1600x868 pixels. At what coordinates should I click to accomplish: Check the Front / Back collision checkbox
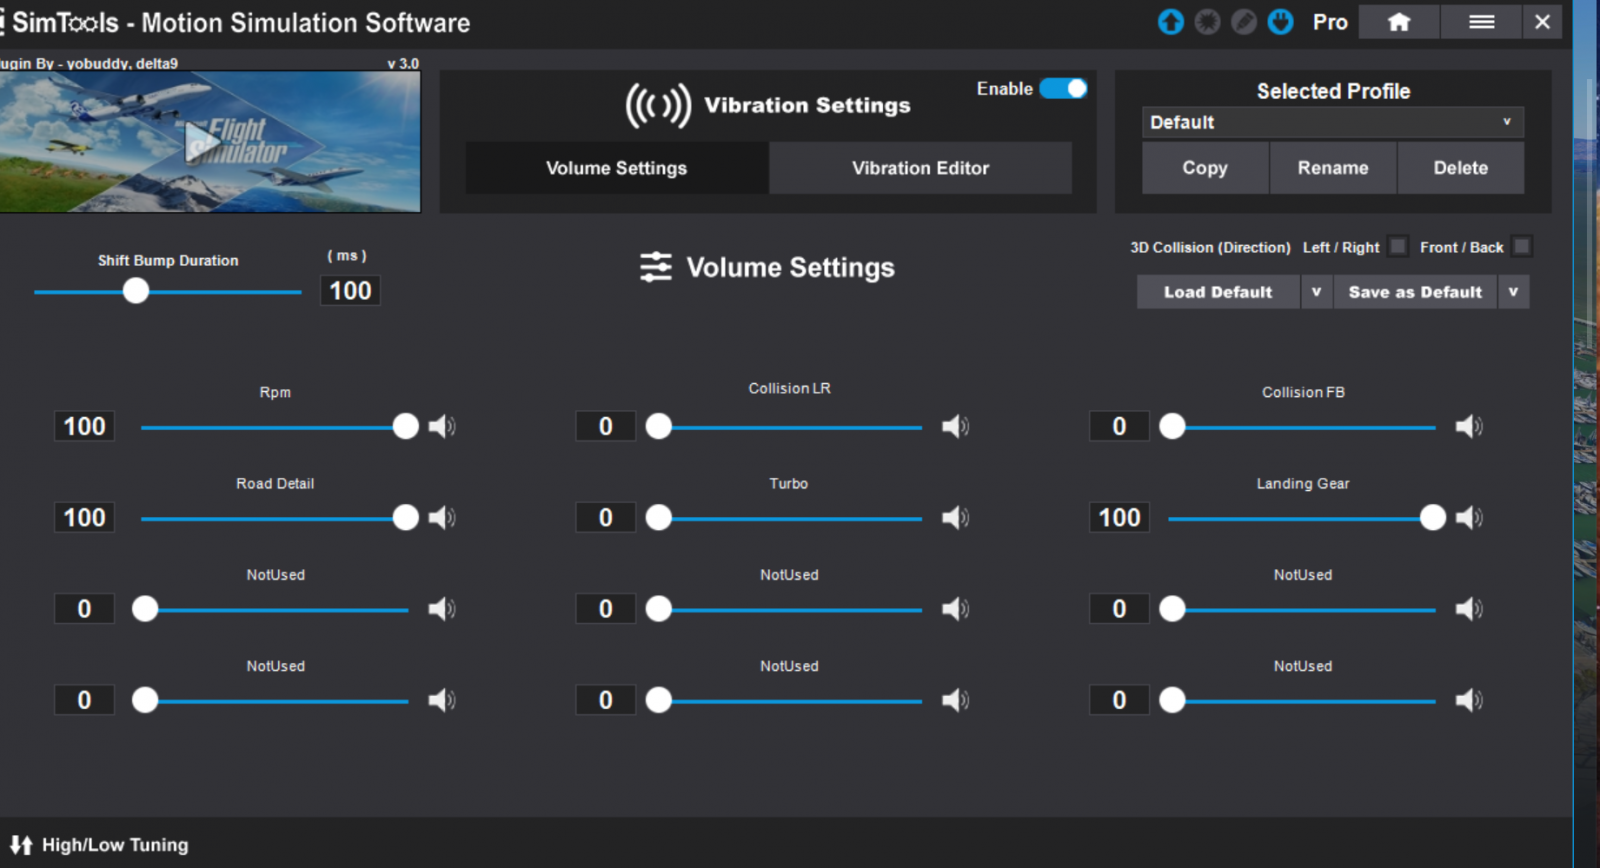[x=1521, y=246]
